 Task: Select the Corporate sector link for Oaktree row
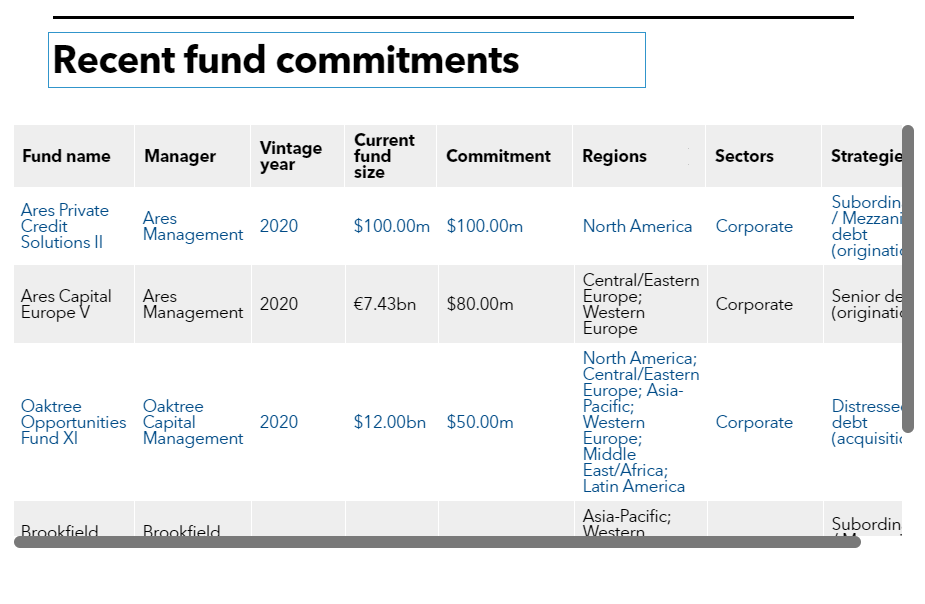tap(754, 422)
